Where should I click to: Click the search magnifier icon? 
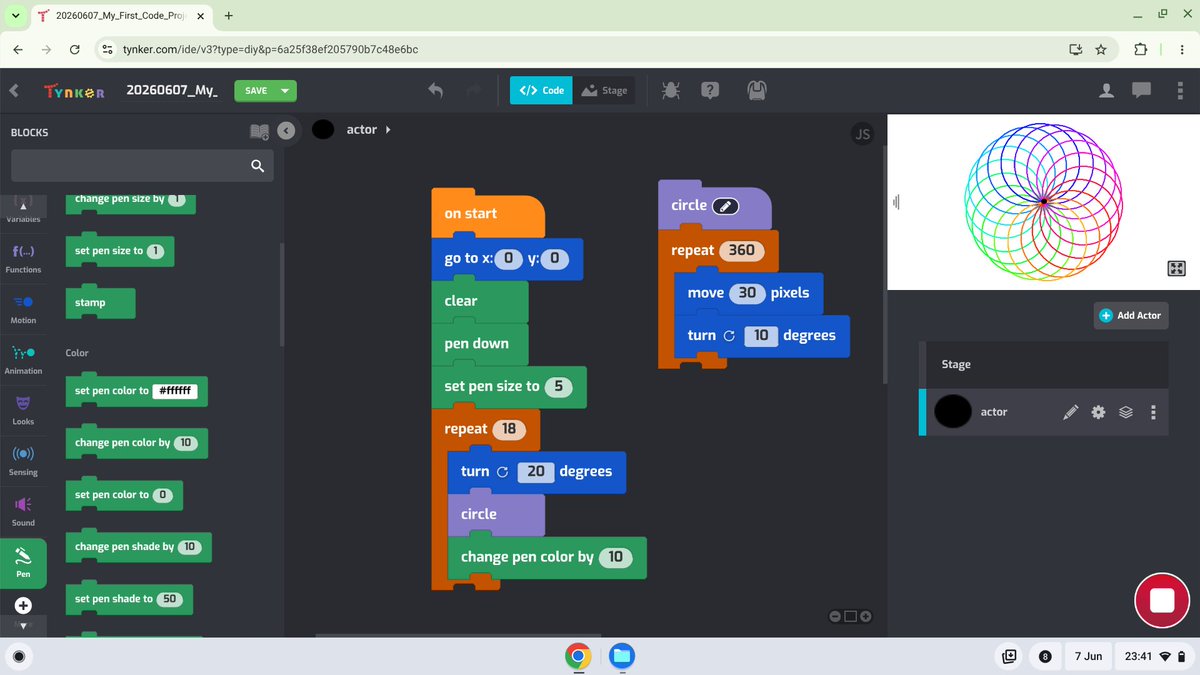258,166
